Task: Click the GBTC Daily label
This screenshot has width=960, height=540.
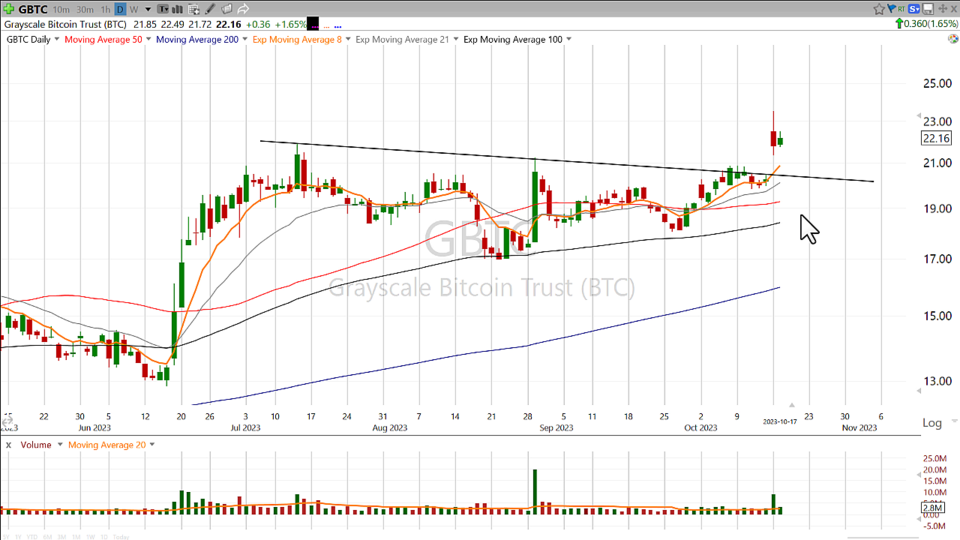Action: pyautogui.click(x=29, y=39)
